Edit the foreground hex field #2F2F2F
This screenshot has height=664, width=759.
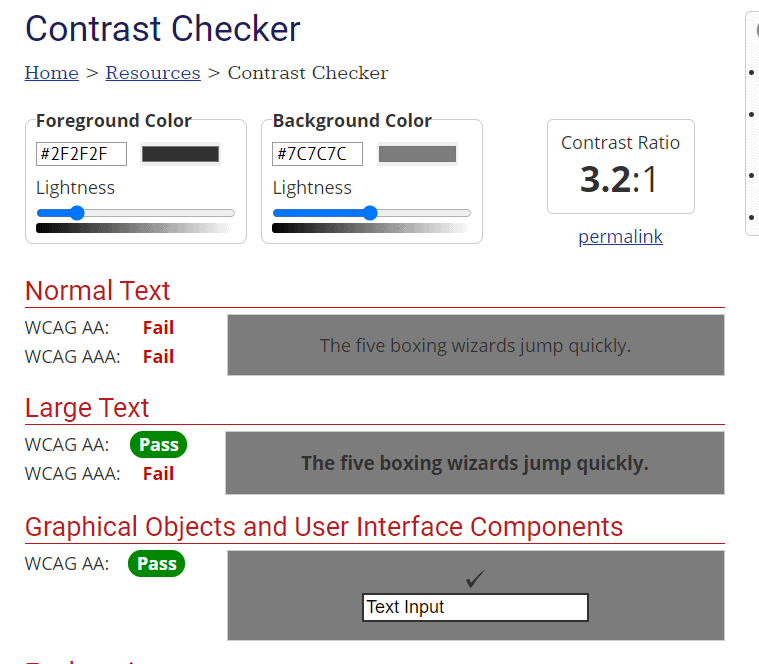pos(81,154)
